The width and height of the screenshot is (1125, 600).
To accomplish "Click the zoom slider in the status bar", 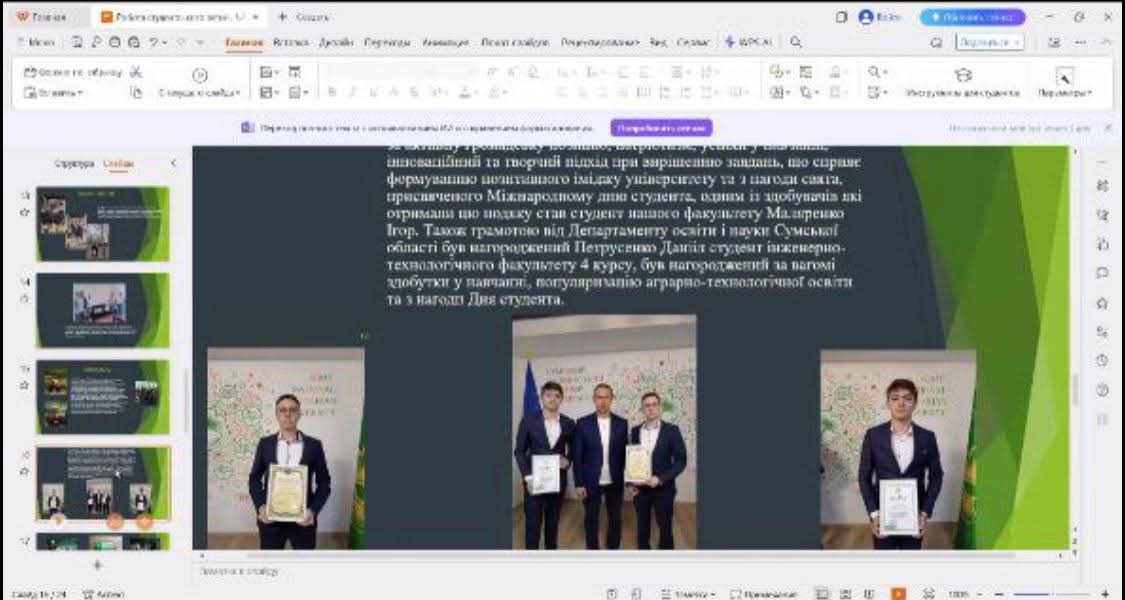I will pos(1040,593).
